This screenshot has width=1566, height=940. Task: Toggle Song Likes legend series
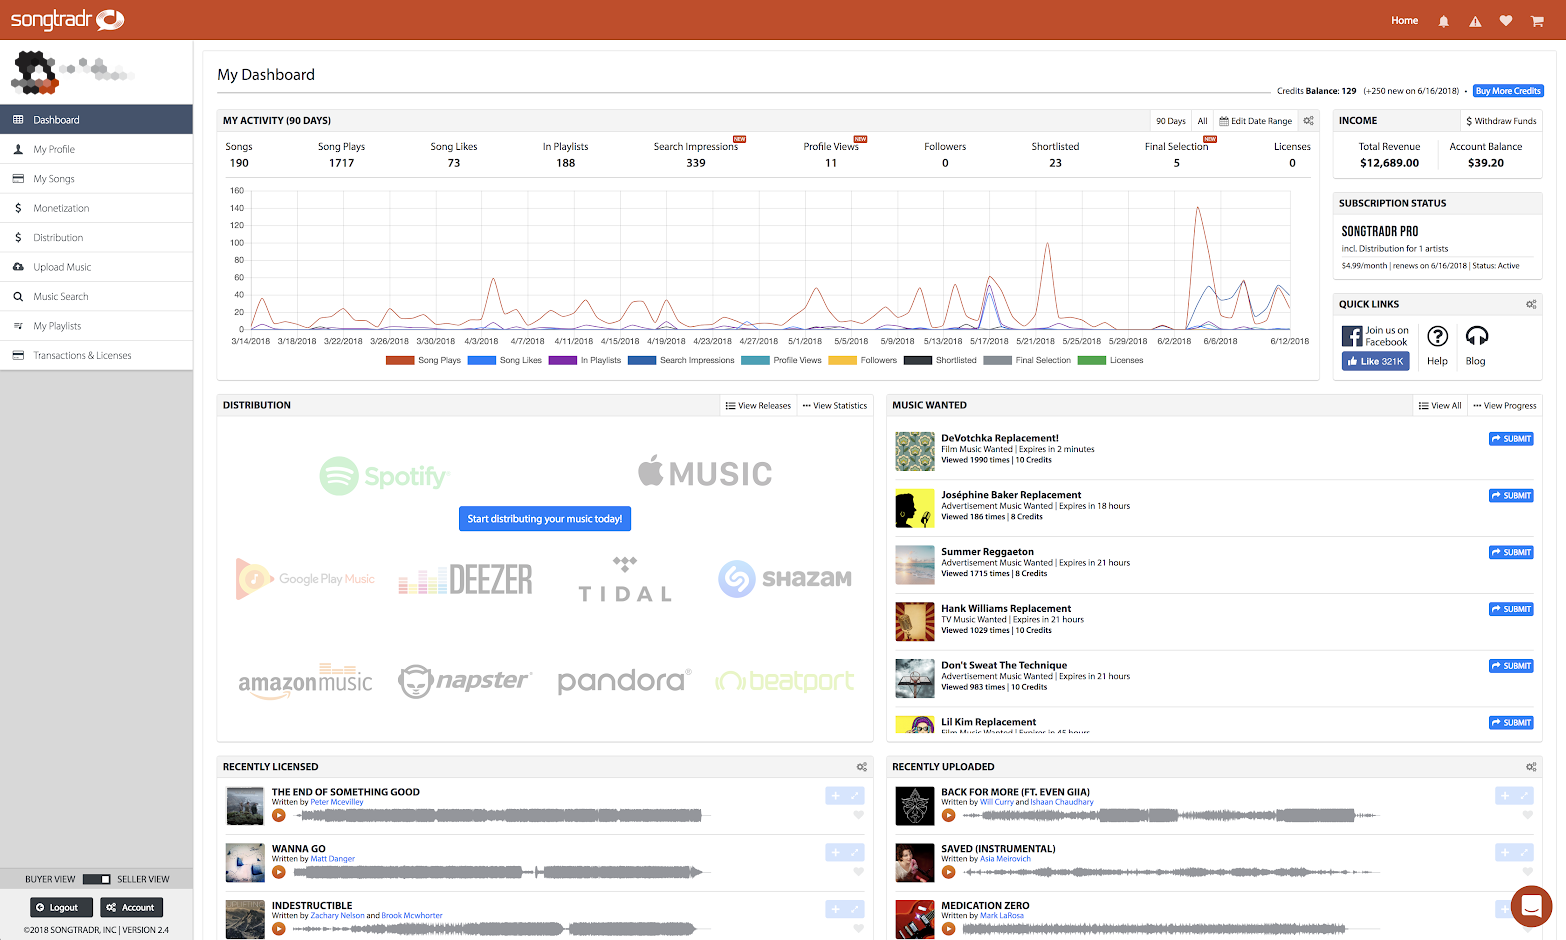[x=505, y=360]
